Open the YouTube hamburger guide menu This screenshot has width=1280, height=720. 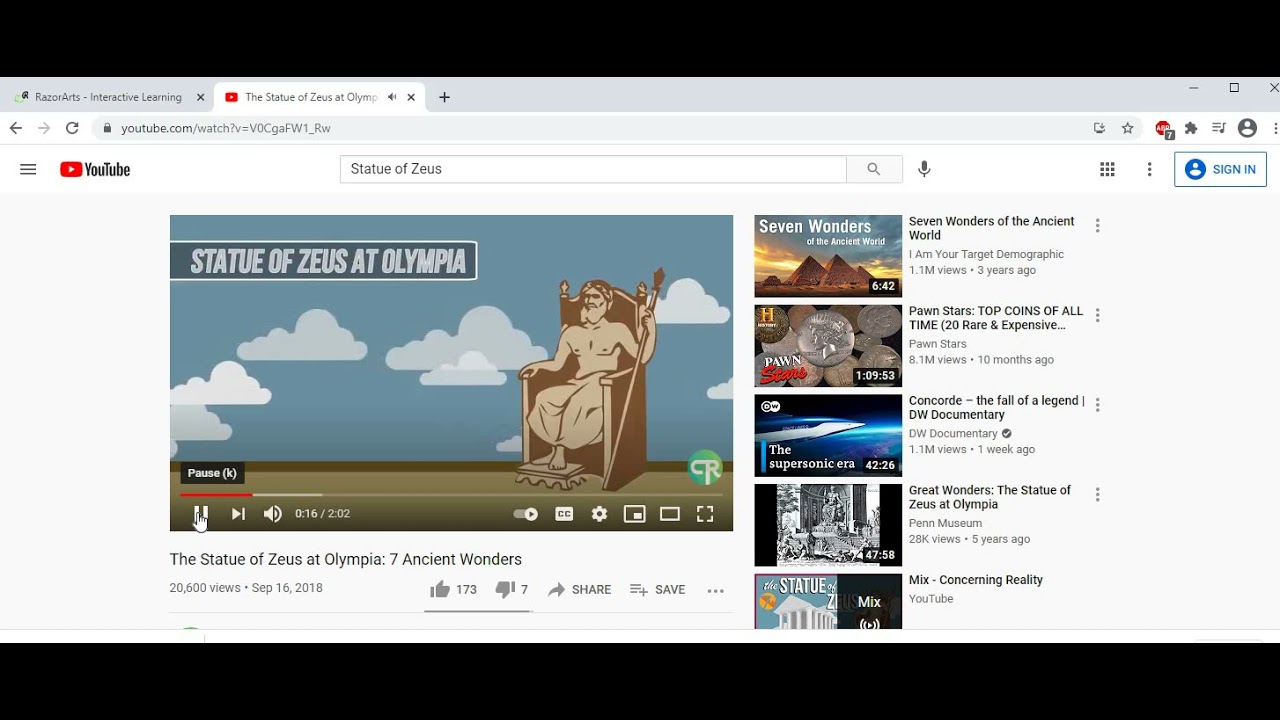pos(28,170)
